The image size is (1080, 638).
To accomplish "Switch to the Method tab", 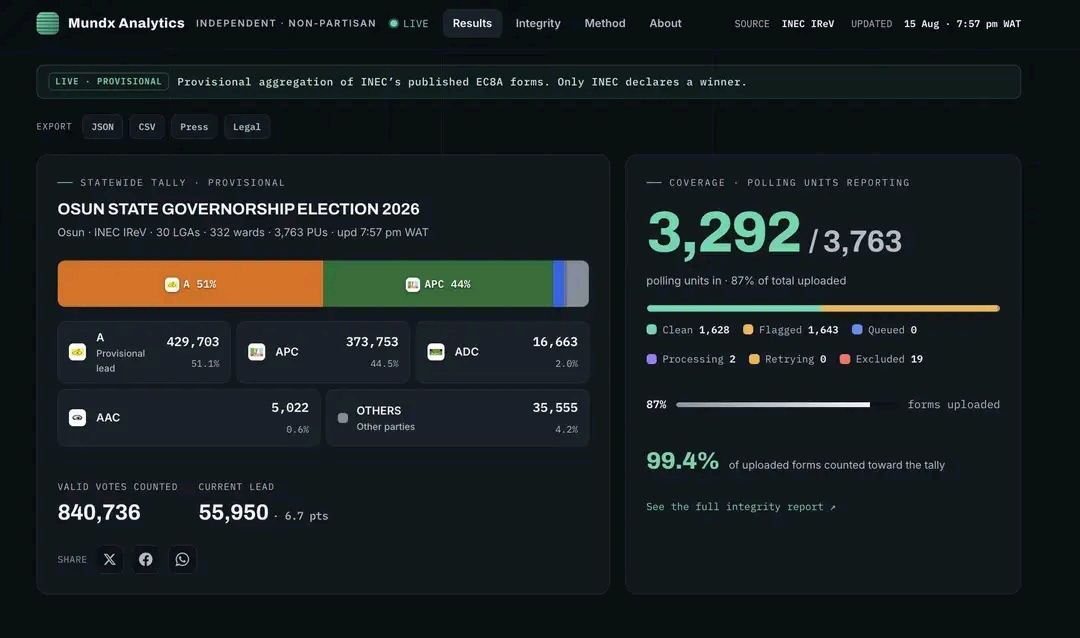I will pos(605,23).
